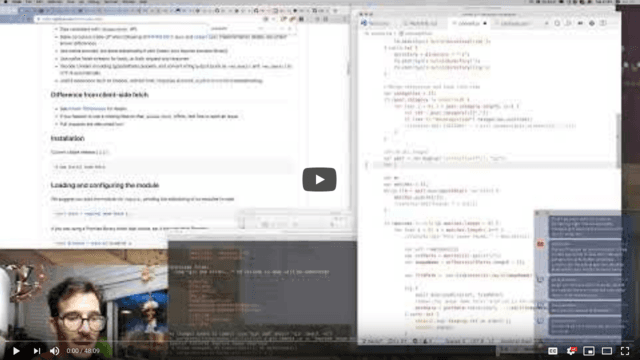The height and width of the screenshot is (360, 640).
Task: Switch to theater mode
Action: click(x=607, y=351)
